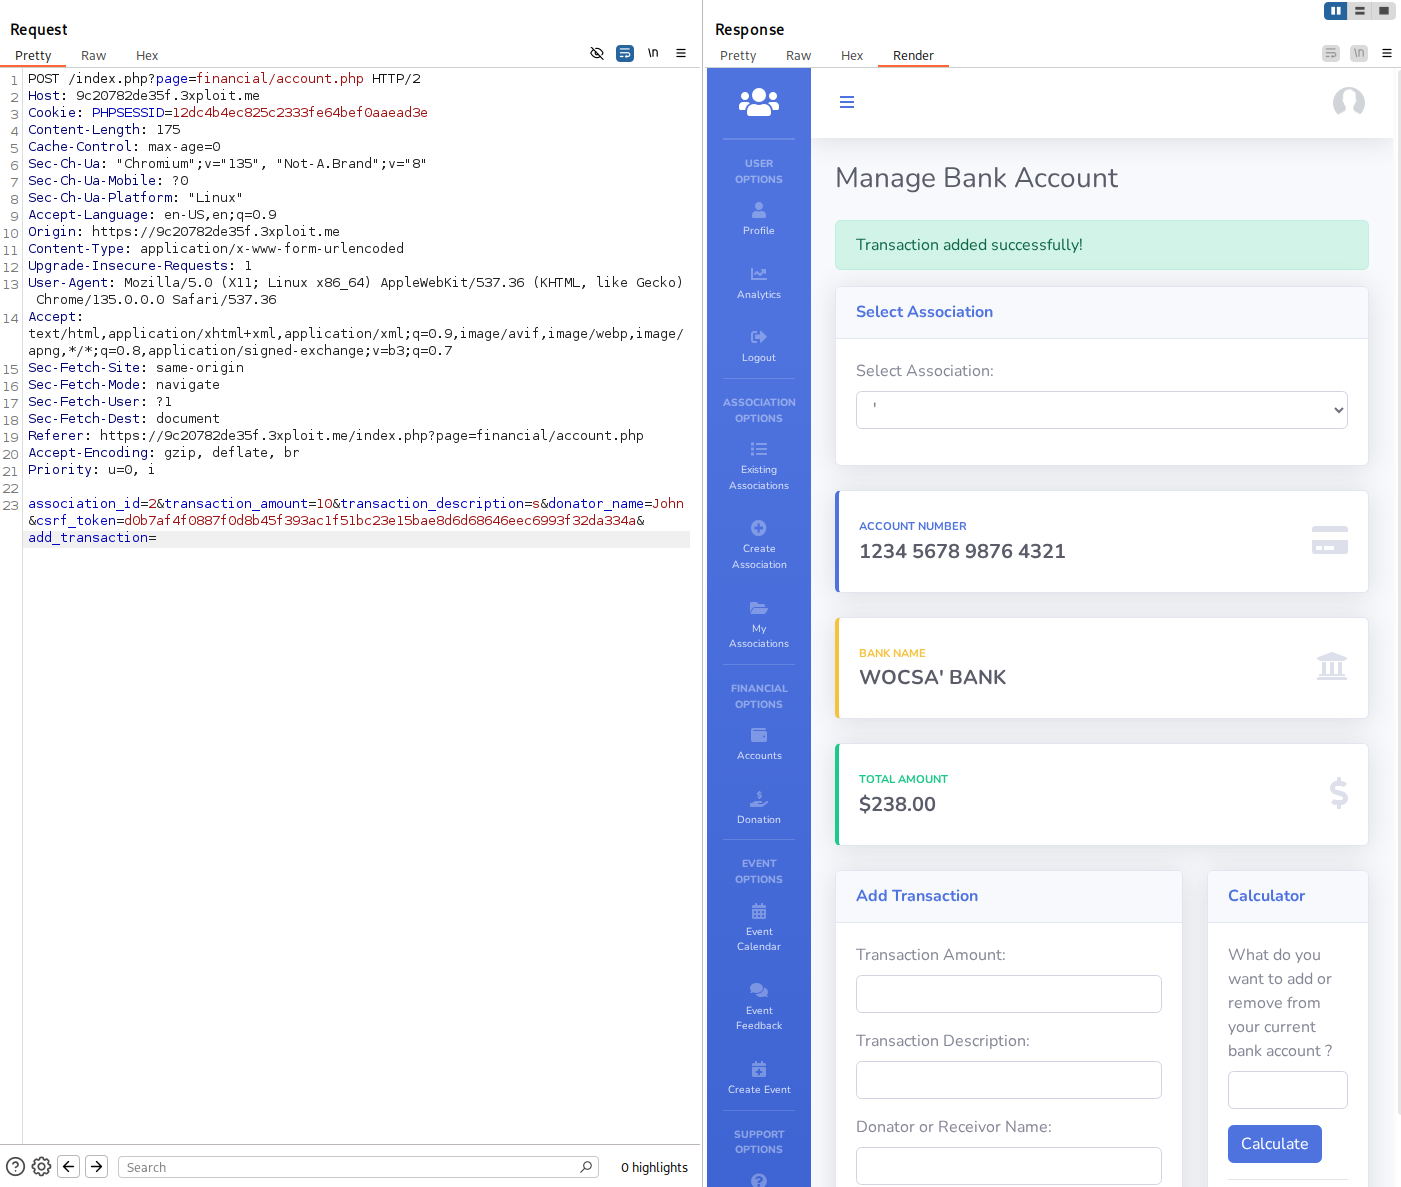Expand the Select Association dropdown

pos(1101,410)
